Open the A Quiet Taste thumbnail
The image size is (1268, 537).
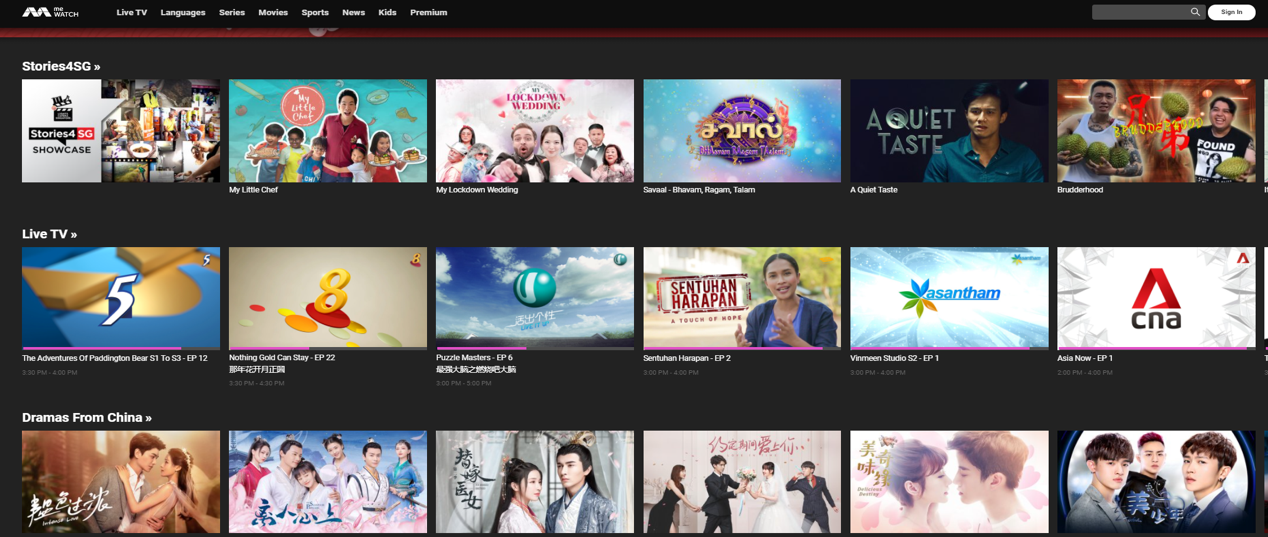pos(949,131)
